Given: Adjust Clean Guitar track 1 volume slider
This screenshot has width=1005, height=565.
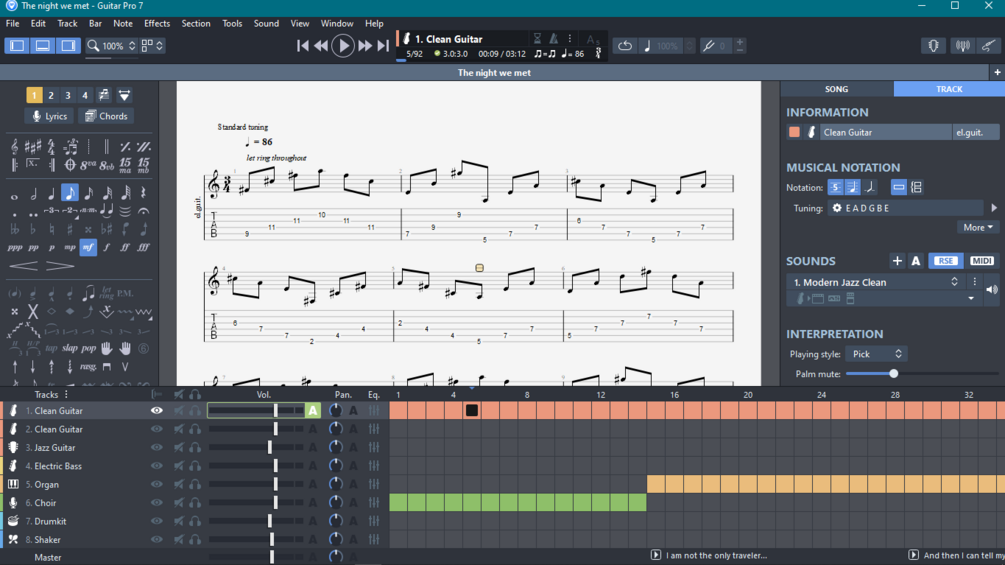Looking at the screenshot, I should (256, 411).
